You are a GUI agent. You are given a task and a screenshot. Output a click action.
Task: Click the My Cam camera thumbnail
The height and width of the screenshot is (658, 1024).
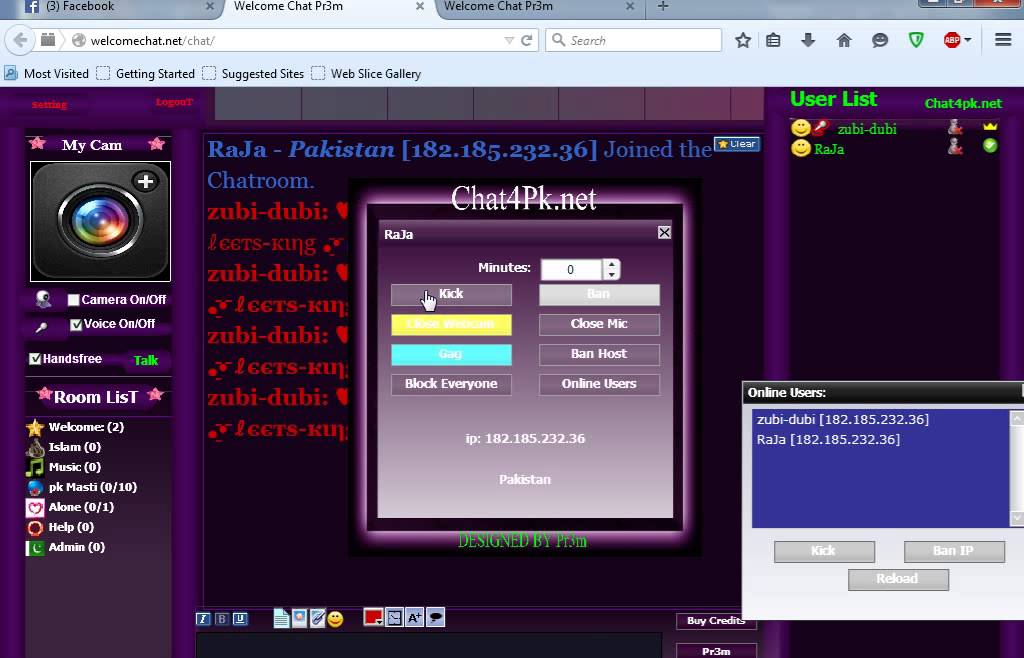pyautogui.click(x=101, y=221)
